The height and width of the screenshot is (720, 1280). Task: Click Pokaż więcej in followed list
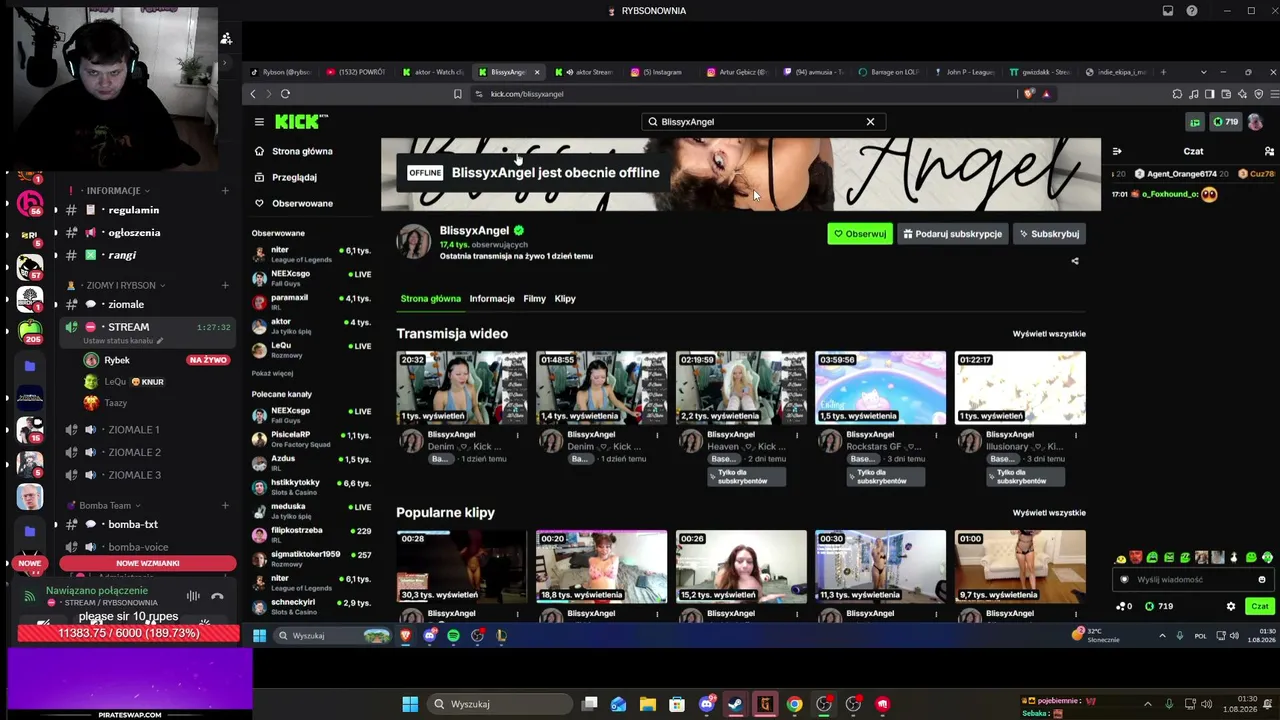[x=273, y=373]
